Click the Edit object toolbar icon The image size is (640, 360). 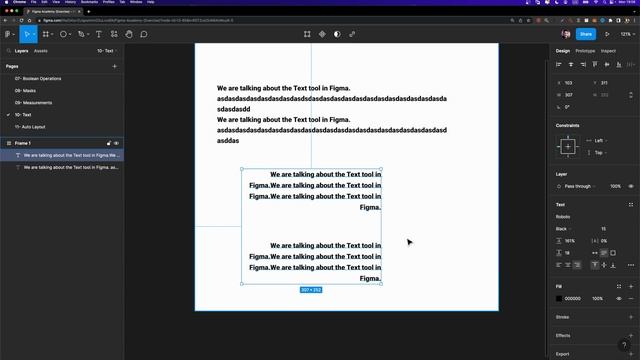point(307,34)
